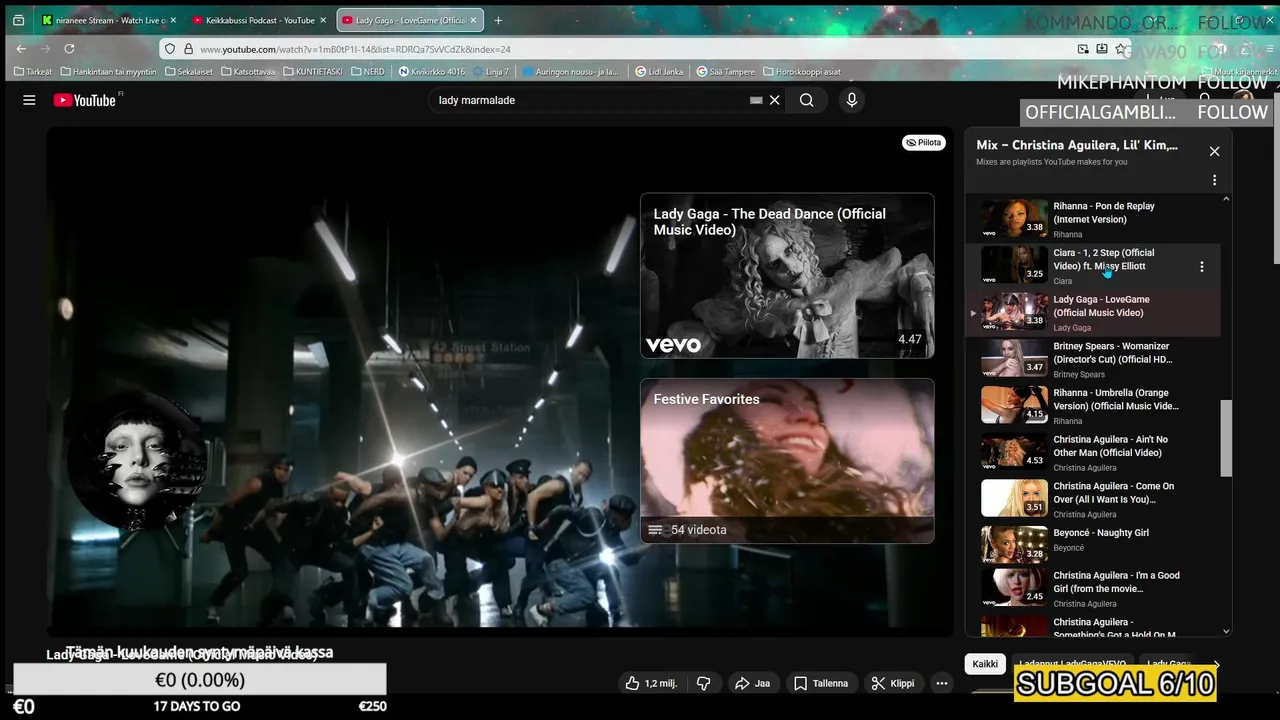1280x720 pixels.
Task: Select the Lady Gaga LoveGame tab
Action: click(x=410, y=20)
